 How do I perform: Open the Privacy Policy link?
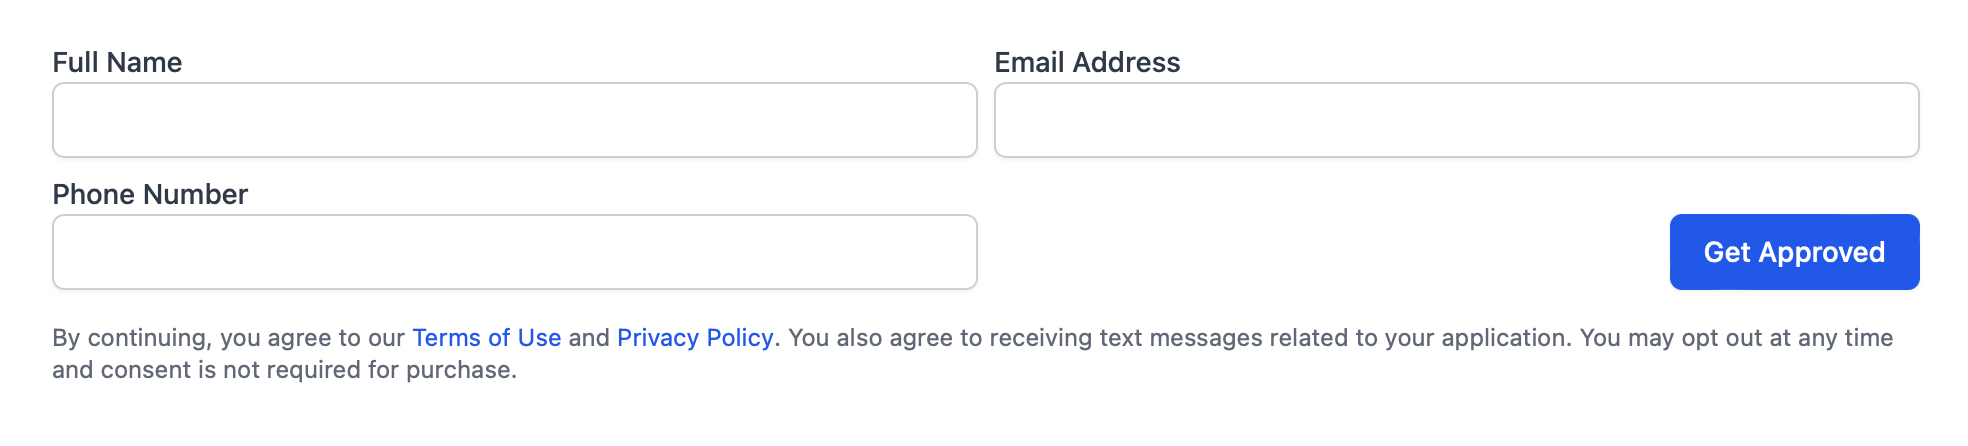click(x=695, y=338)
